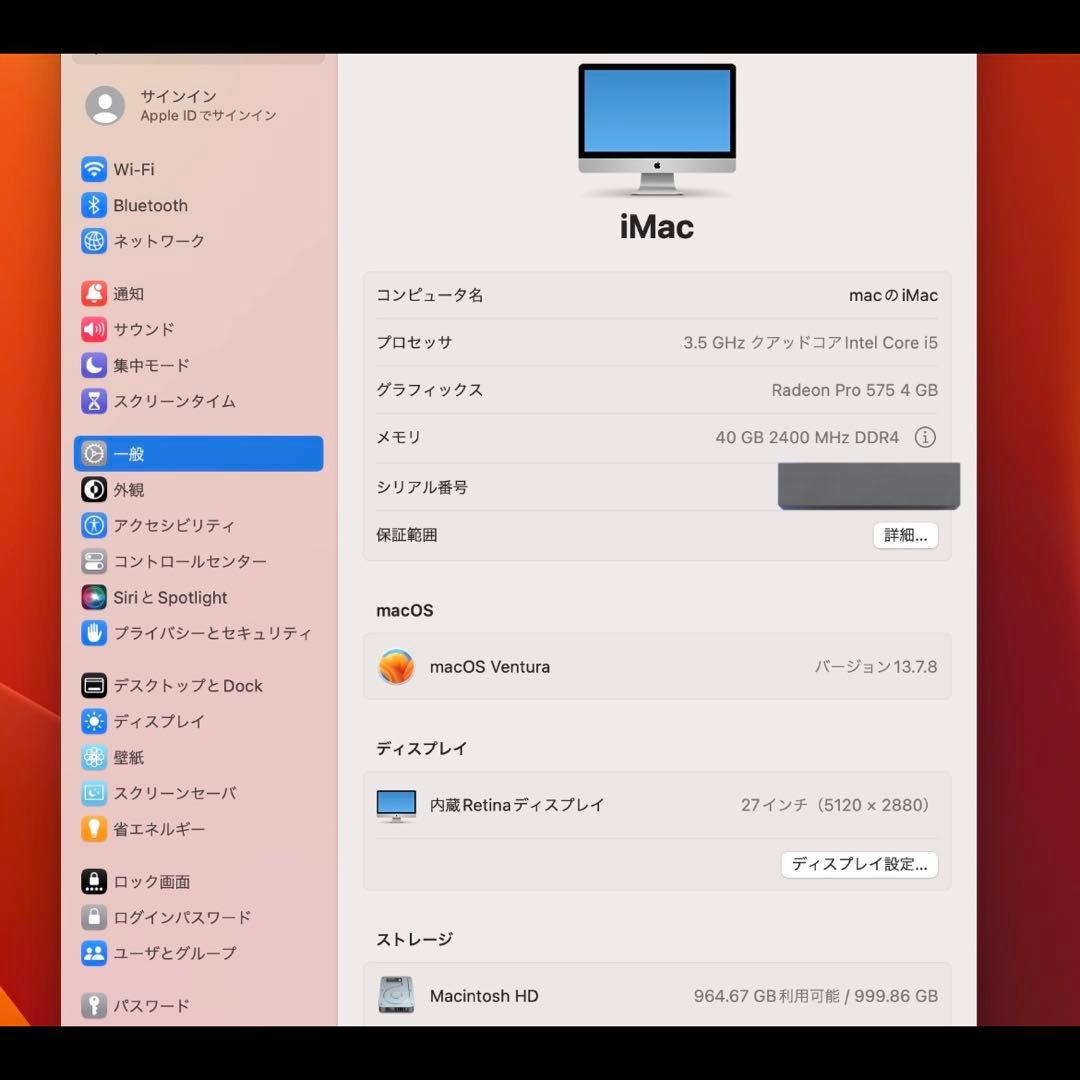Viewport: 1080px width, 1080px height.
Task: Click the ネットワーク globe icon
Action: 93,241
